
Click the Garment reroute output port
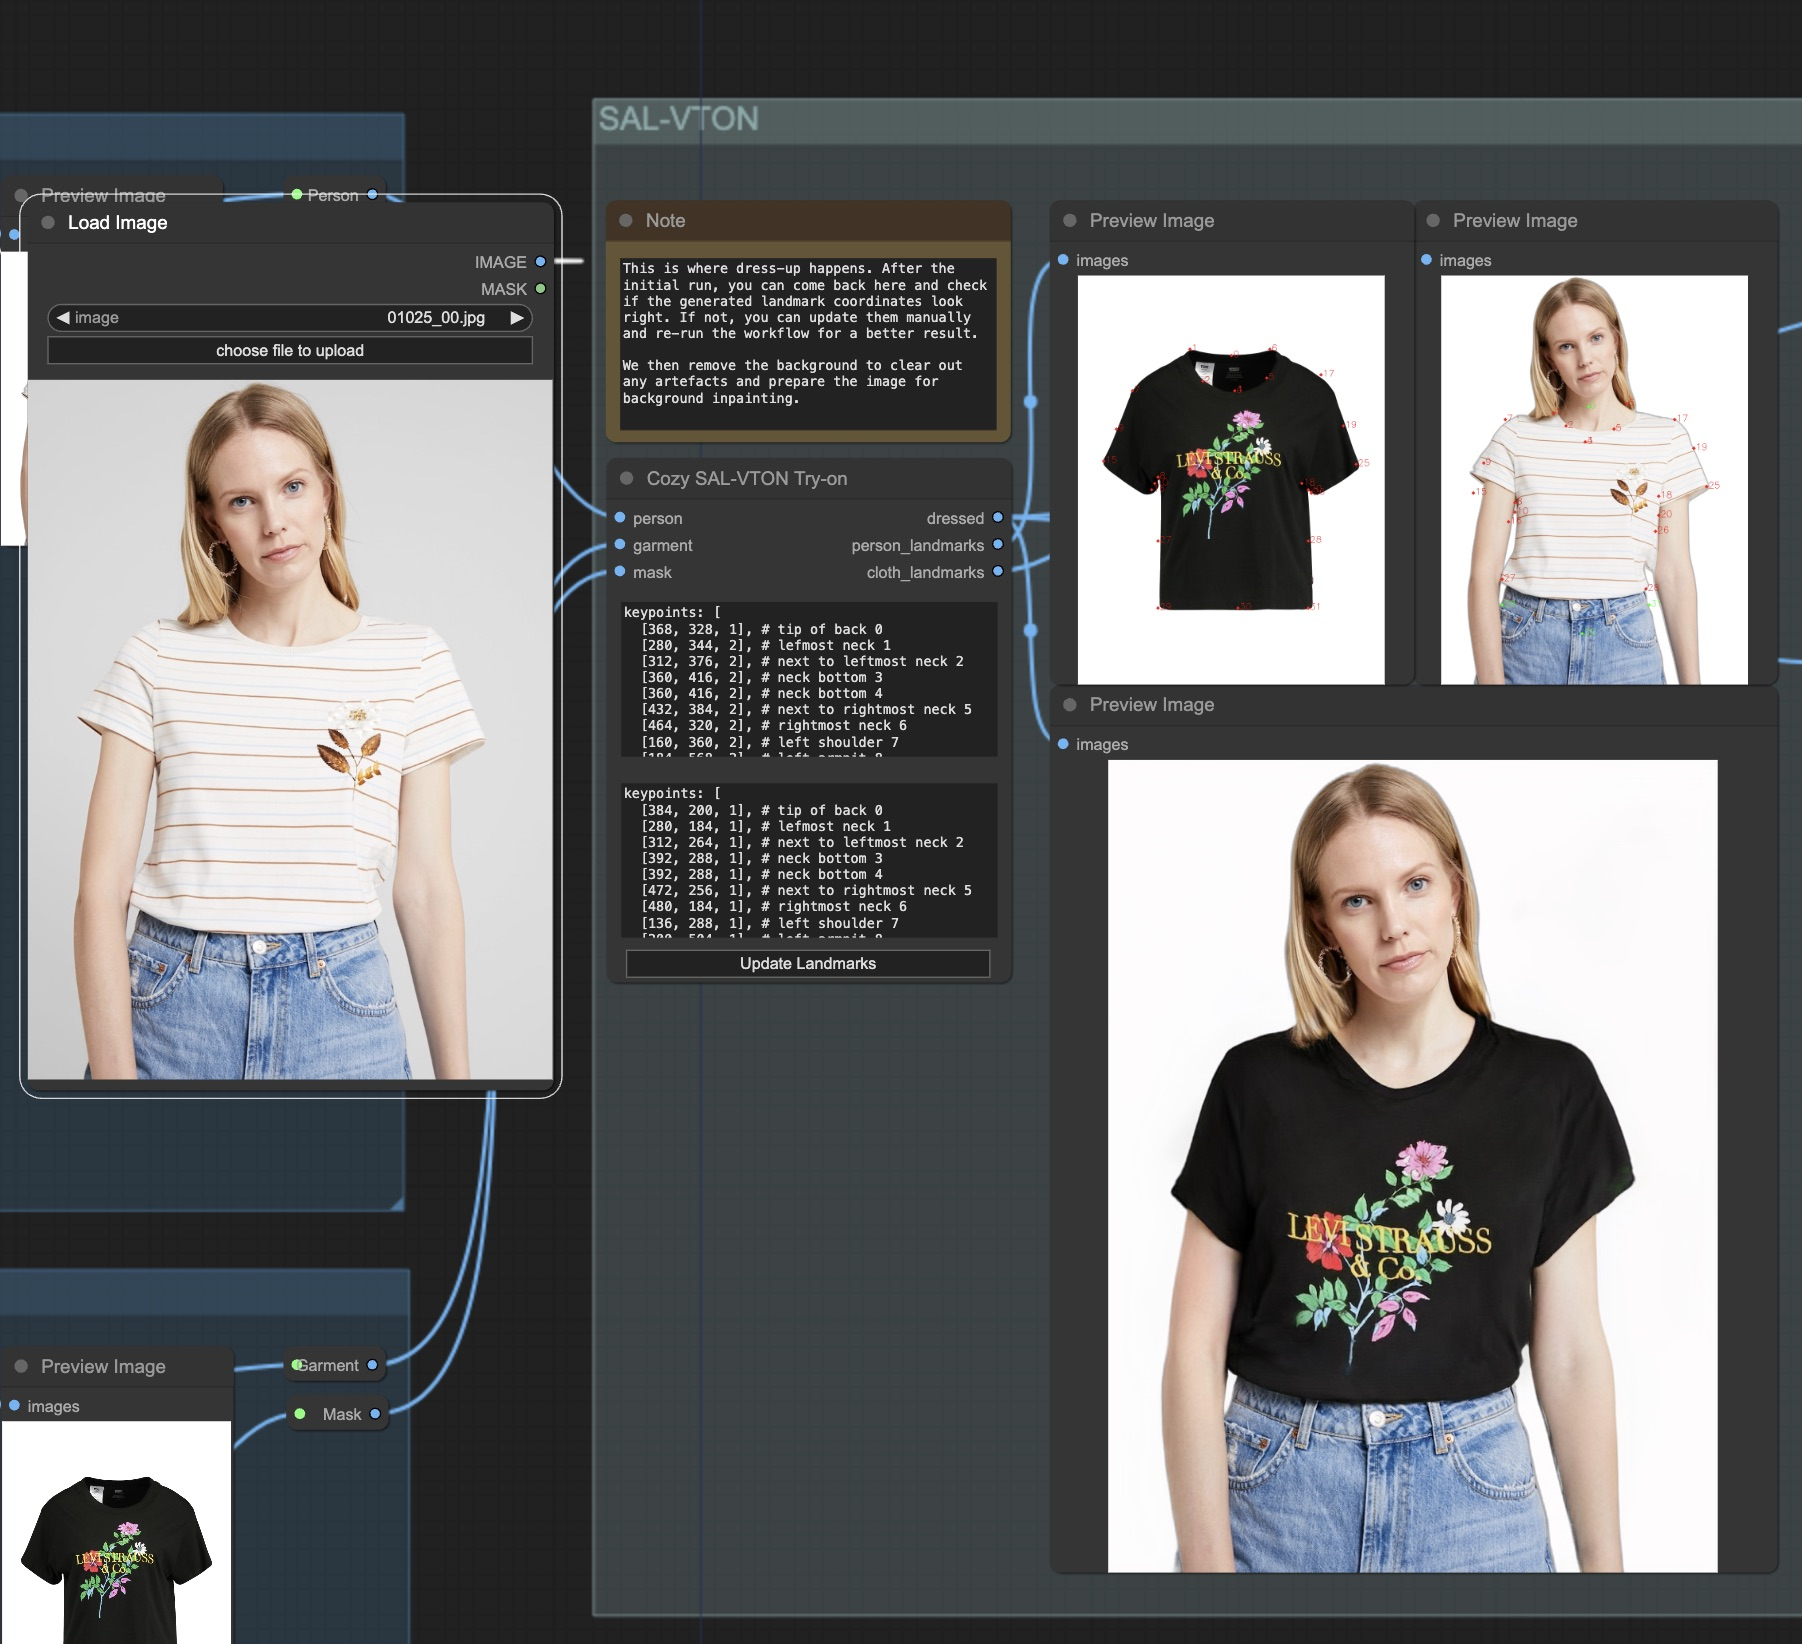pyautogui.click(x=372, y=1365)
